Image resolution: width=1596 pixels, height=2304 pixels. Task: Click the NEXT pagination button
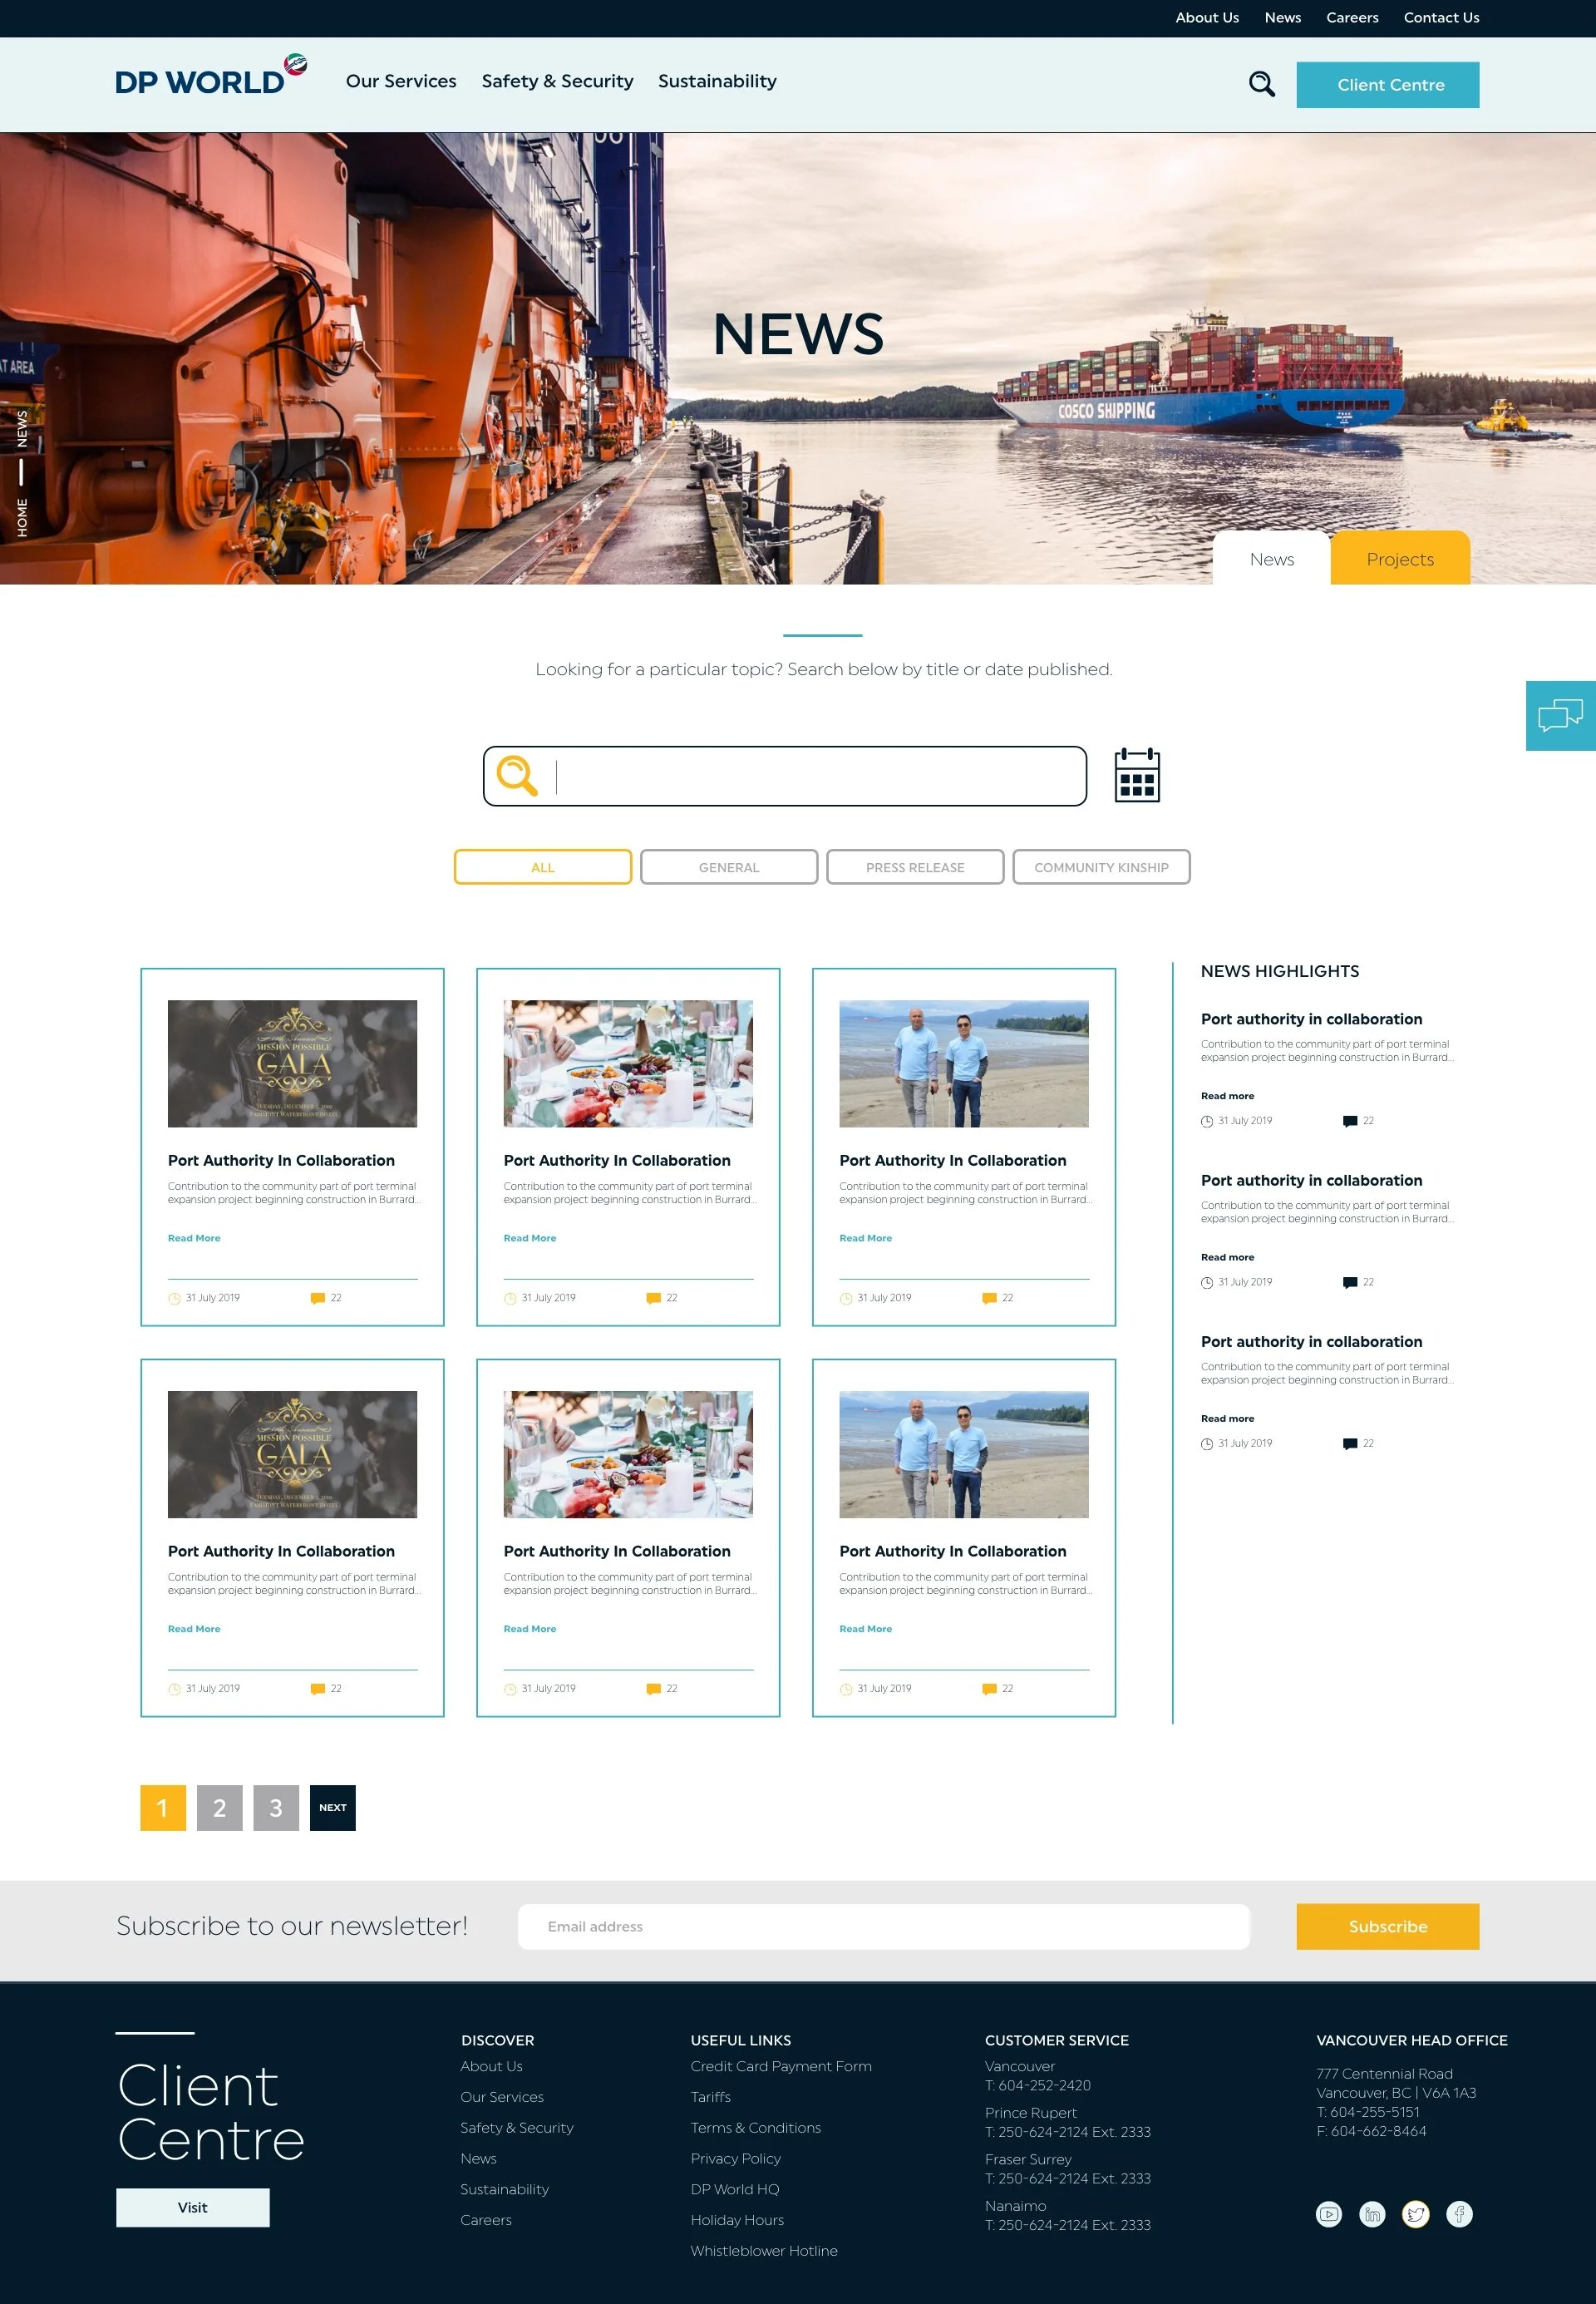(333, 1808)
